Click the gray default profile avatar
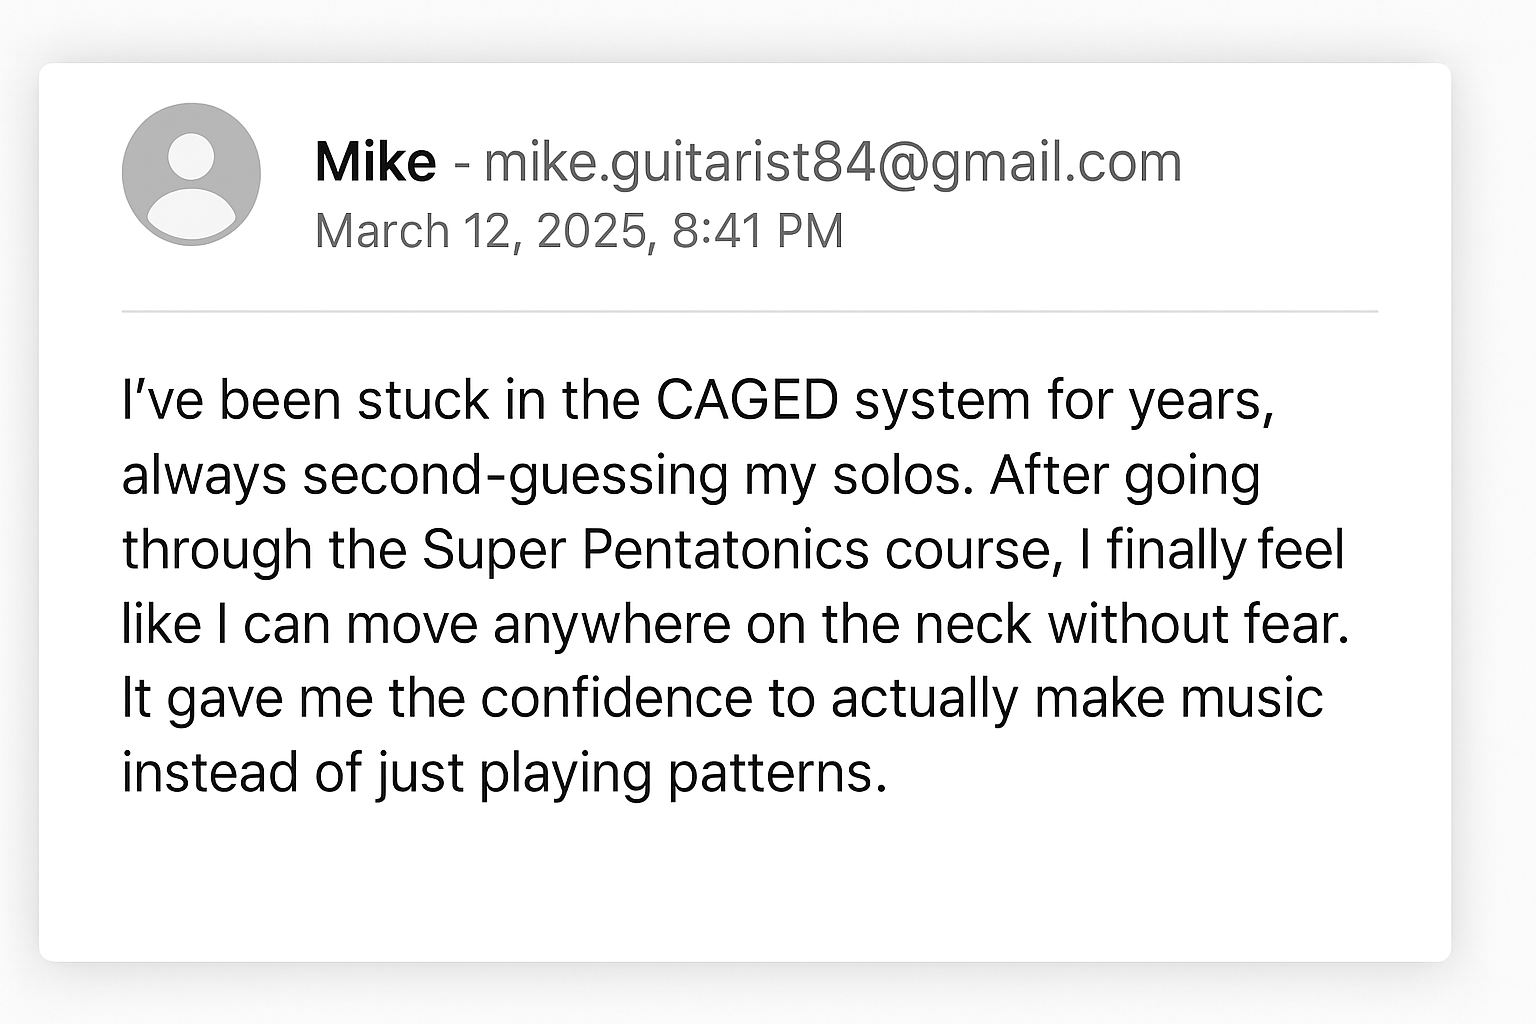Viewport: 1536px width, 1024px height. click(x=191, y=174)
